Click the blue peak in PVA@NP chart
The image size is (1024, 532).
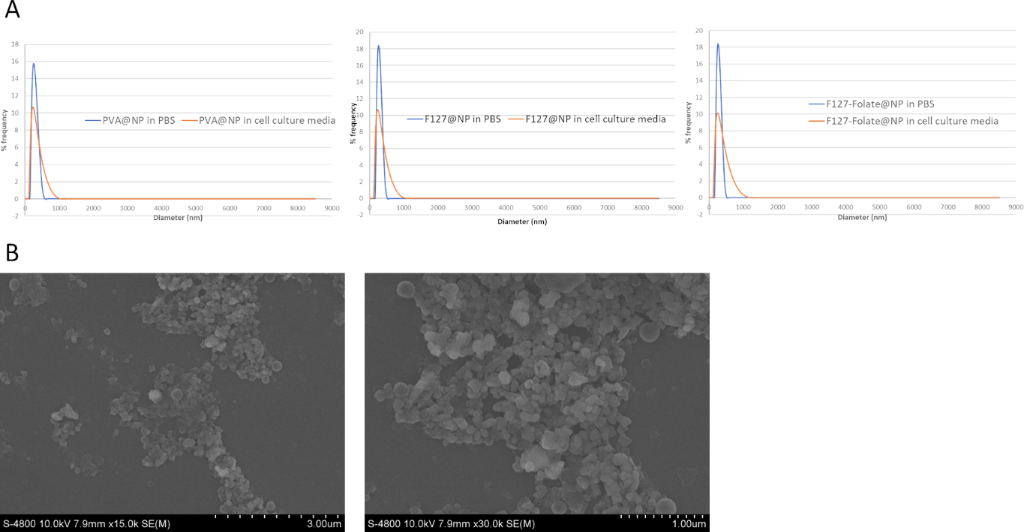[34, 66]
